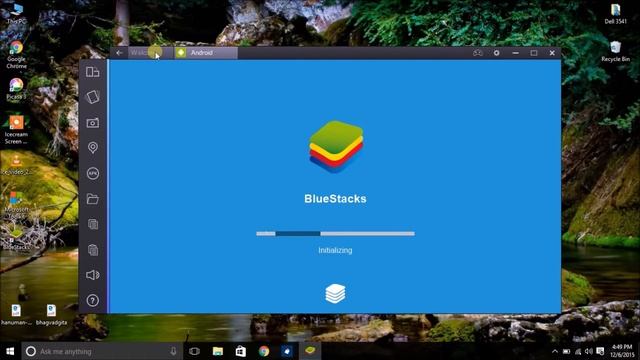Click the back arrow in BlueStacks title bar
This screenshot has width=640, height=360.
119,53
